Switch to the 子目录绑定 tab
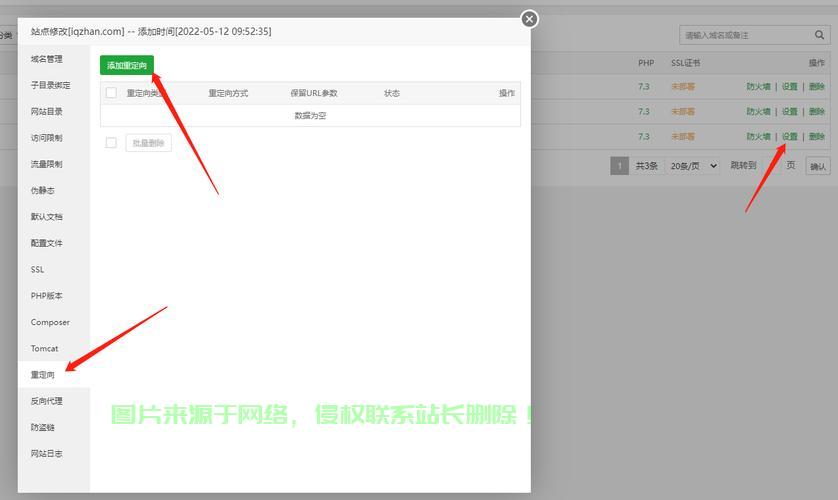 pos(50,86)
